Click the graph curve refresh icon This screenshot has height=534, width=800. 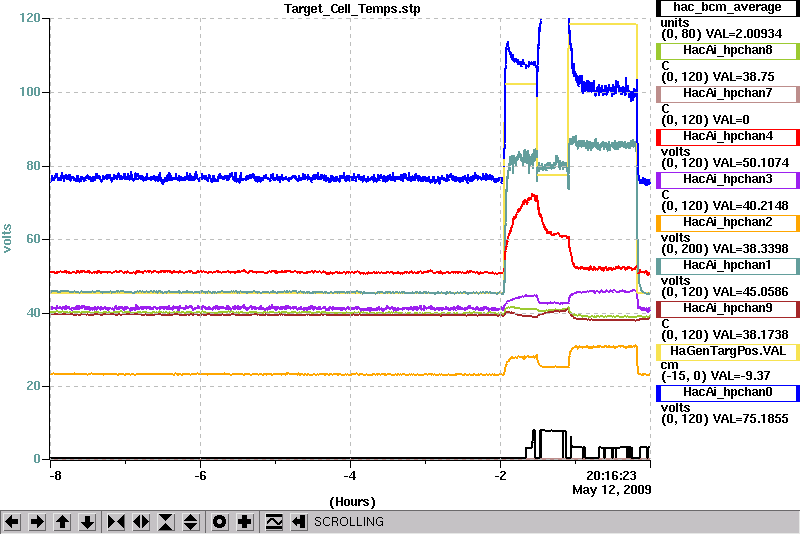pyautogui.click(x=274, y=522)
